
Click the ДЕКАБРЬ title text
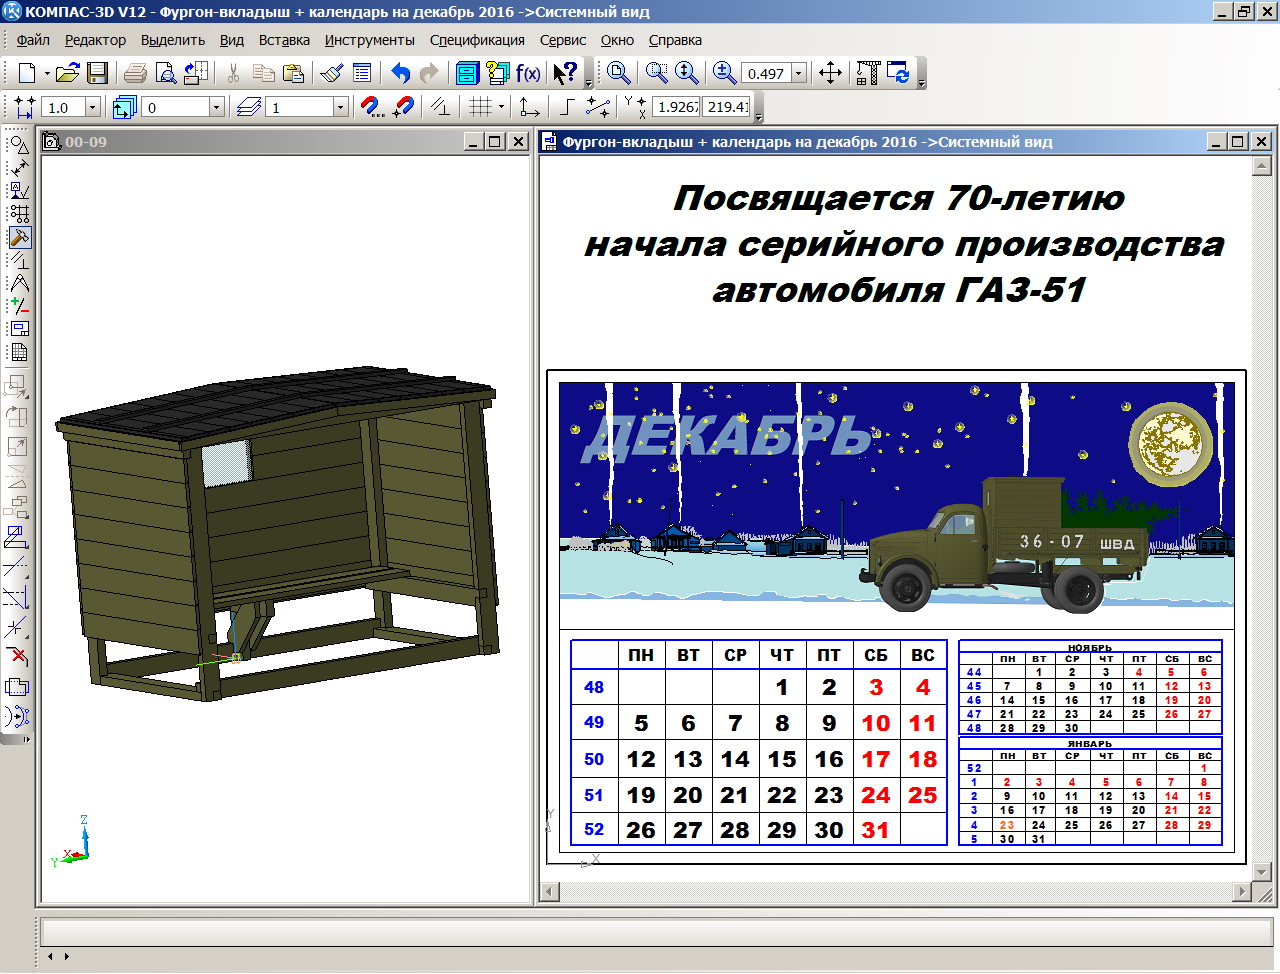click(728, 436)
